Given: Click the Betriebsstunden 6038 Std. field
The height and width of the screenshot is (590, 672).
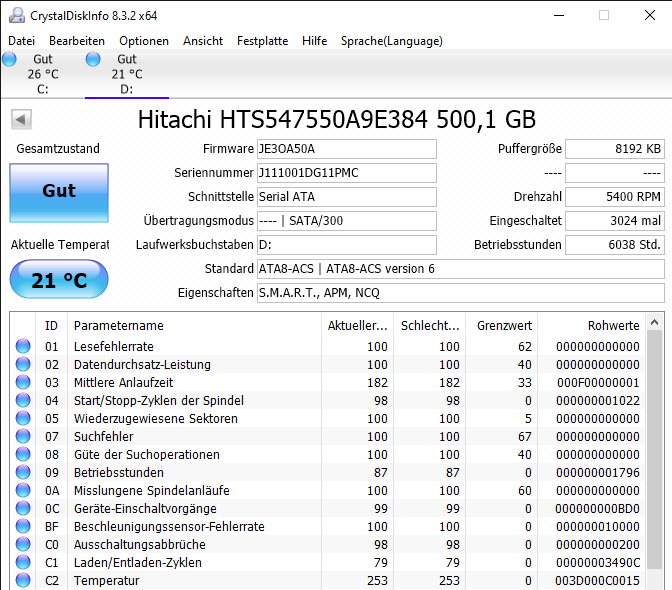Looking at the screenshot, I should click(x=615, y=245).
